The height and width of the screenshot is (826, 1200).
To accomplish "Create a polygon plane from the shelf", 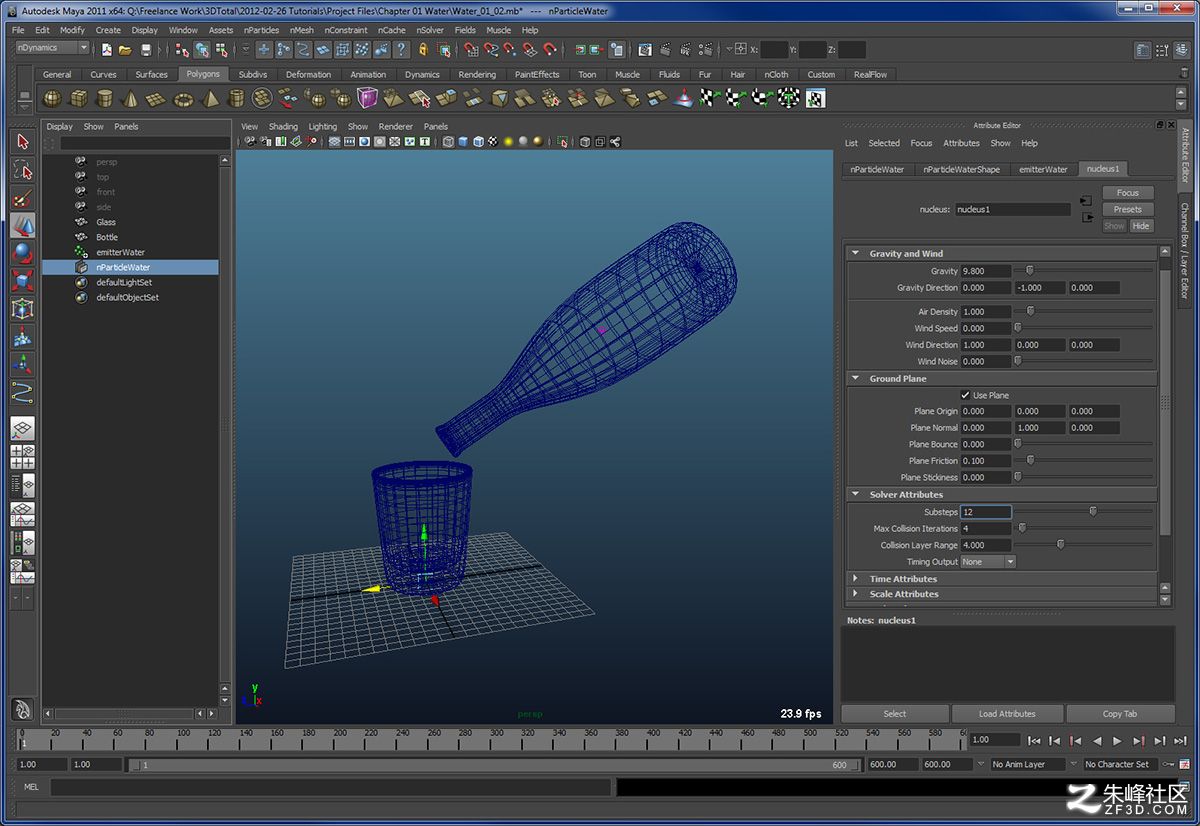I will point(157,98).
